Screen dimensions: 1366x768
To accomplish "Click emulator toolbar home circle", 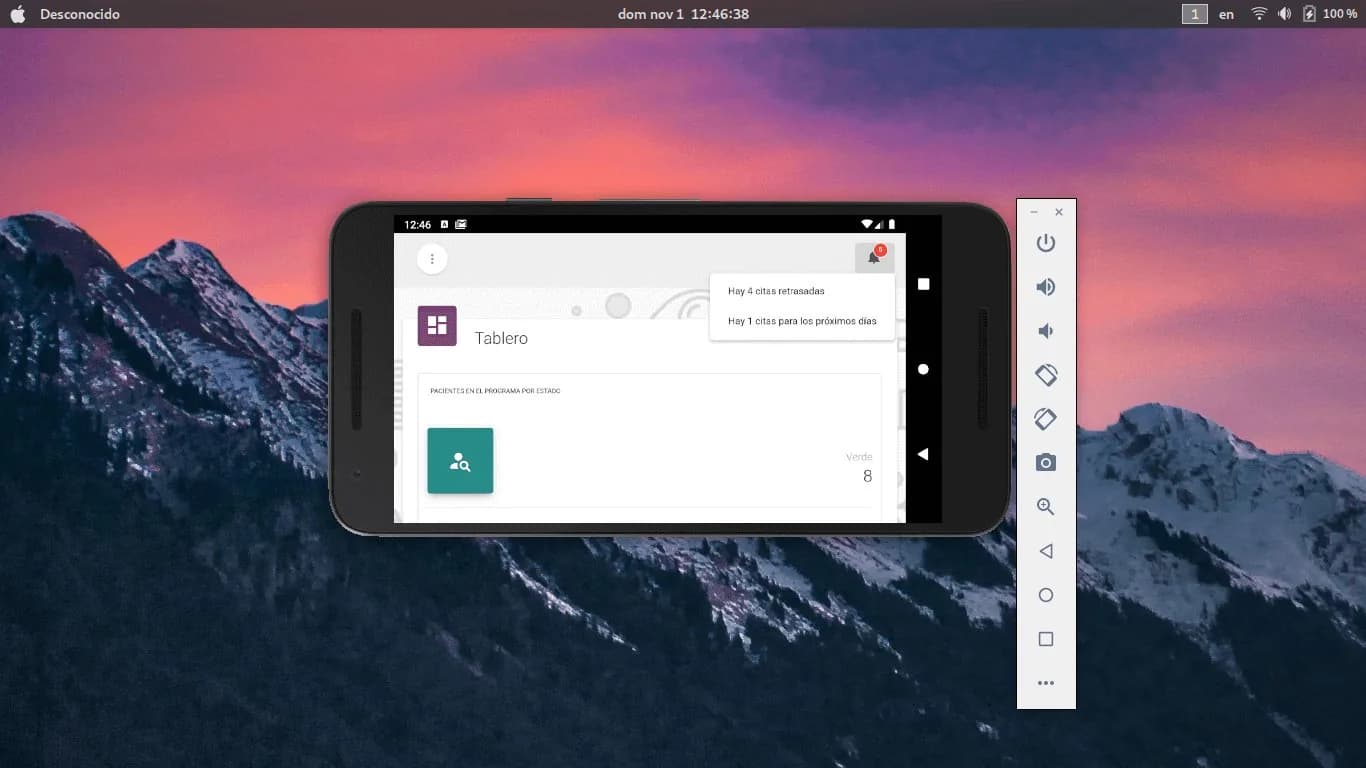I will pos(1046,595).
